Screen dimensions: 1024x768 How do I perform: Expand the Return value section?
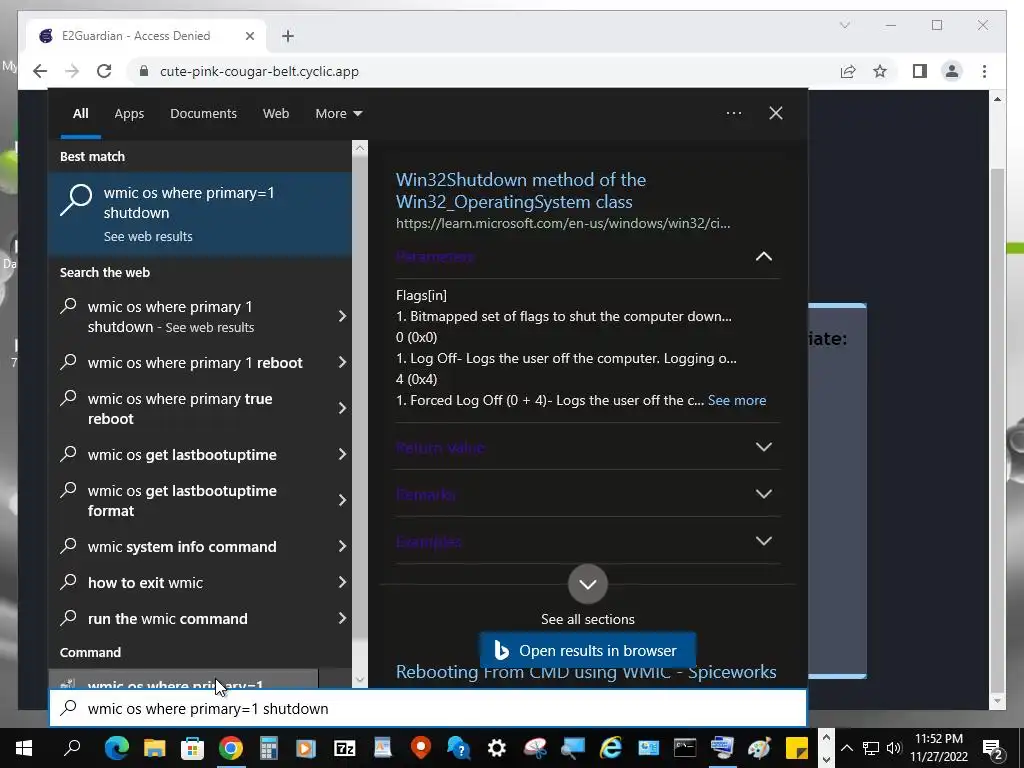click(763, 447)
